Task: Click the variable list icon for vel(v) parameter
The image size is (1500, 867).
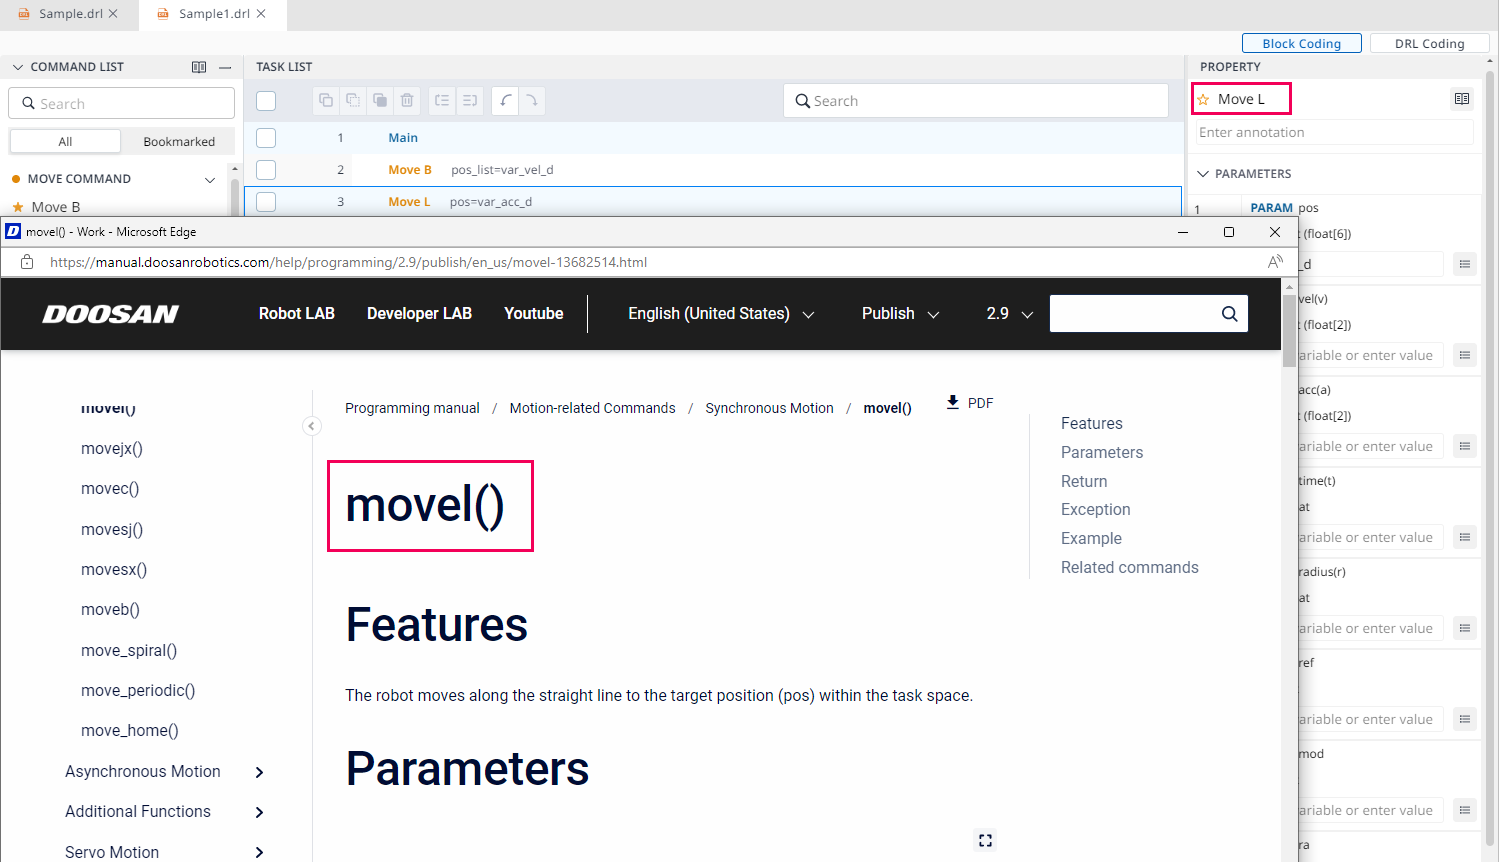Action: pyautogui.click(x=1465, y=355)
